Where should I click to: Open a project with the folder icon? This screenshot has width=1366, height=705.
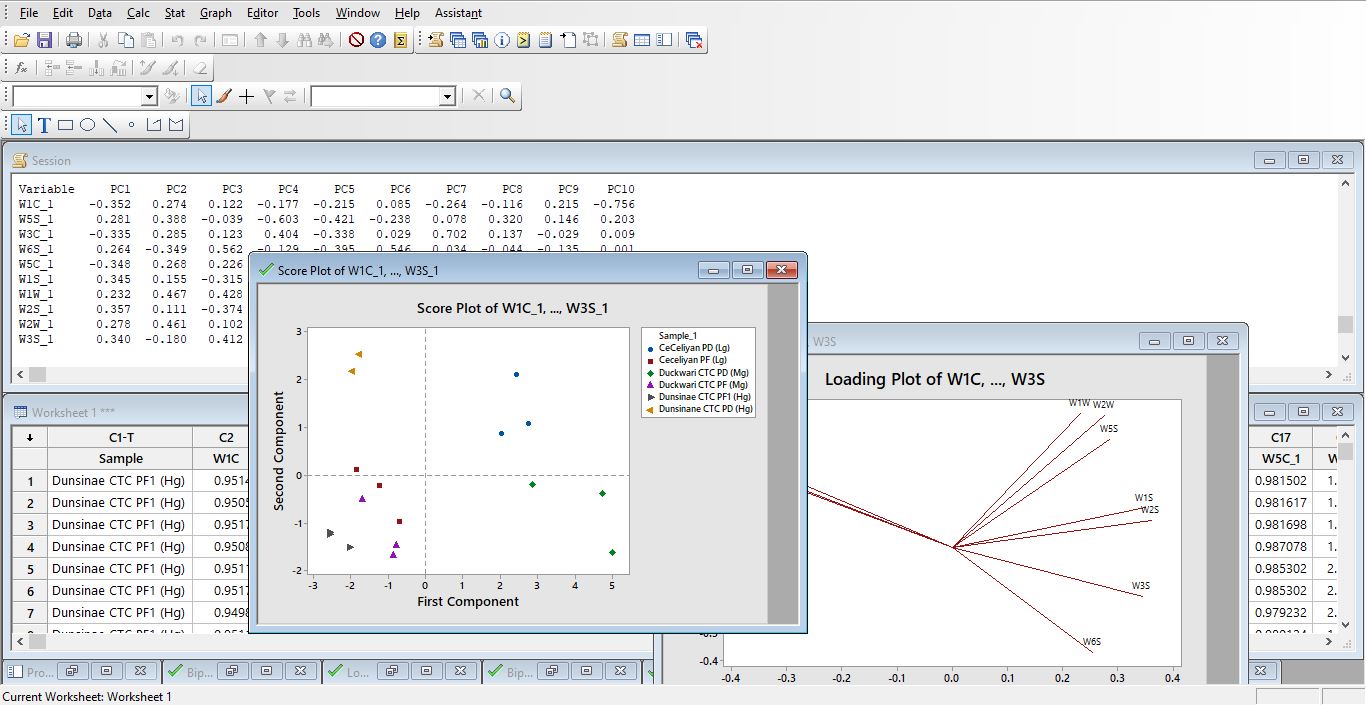point(21,40)
